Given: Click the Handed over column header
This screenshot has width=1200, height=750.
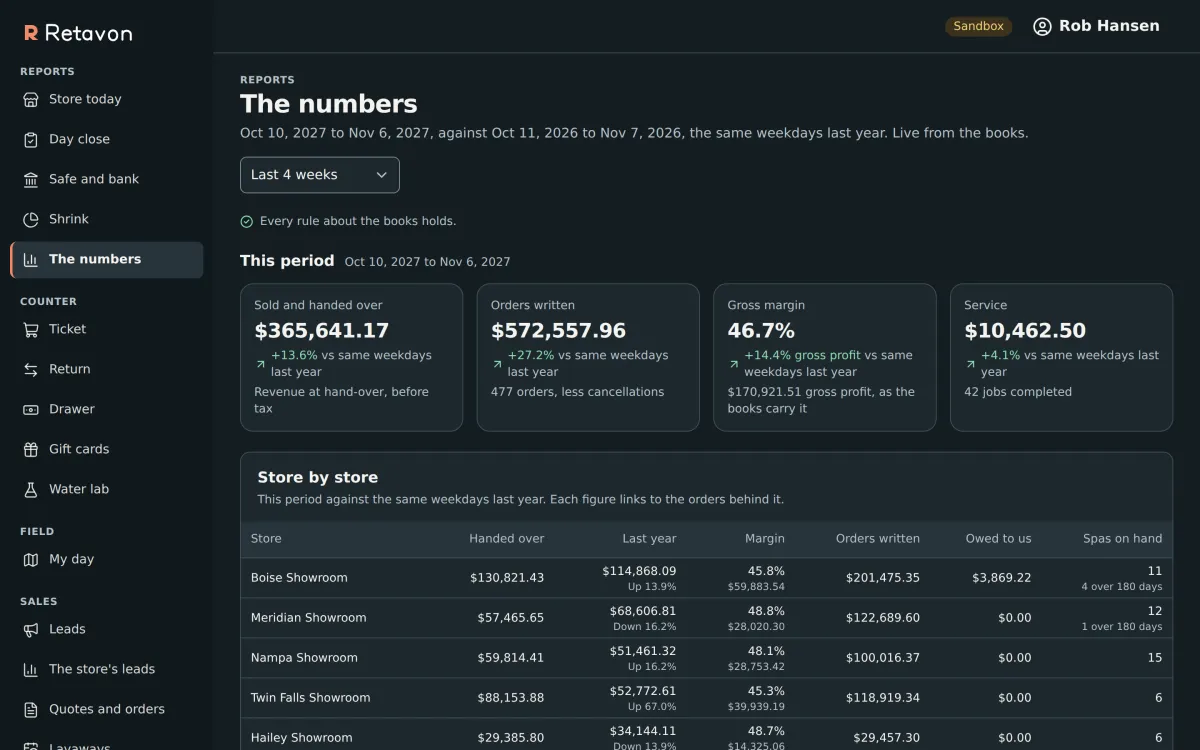Looking at the screenshot, I should pos(507,538).
